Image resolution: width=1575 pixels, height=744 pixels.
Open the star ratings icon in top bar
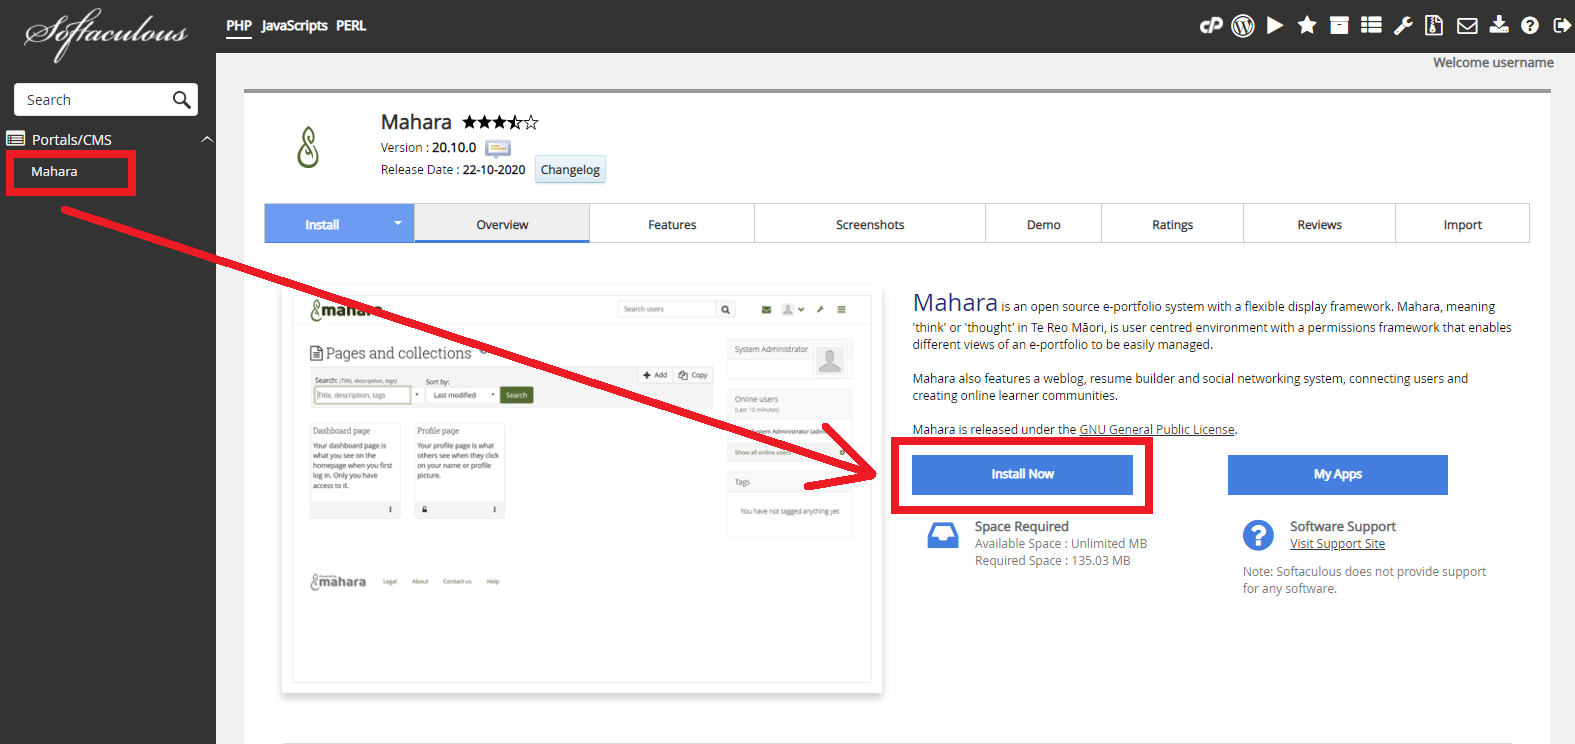[x=1307, y=26]
